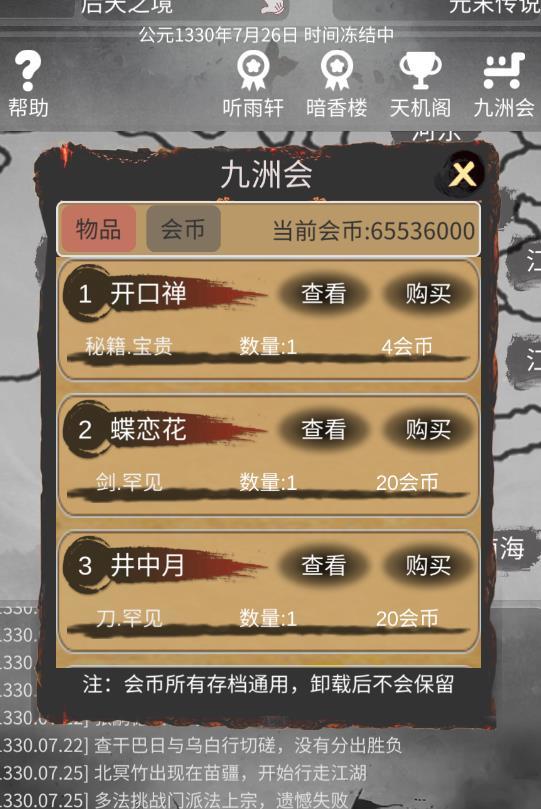This screenshot has width=541, height=809.
Task: View details of 开口禅 with 查看
Action: pyautogui.click(x=323, y=294)
